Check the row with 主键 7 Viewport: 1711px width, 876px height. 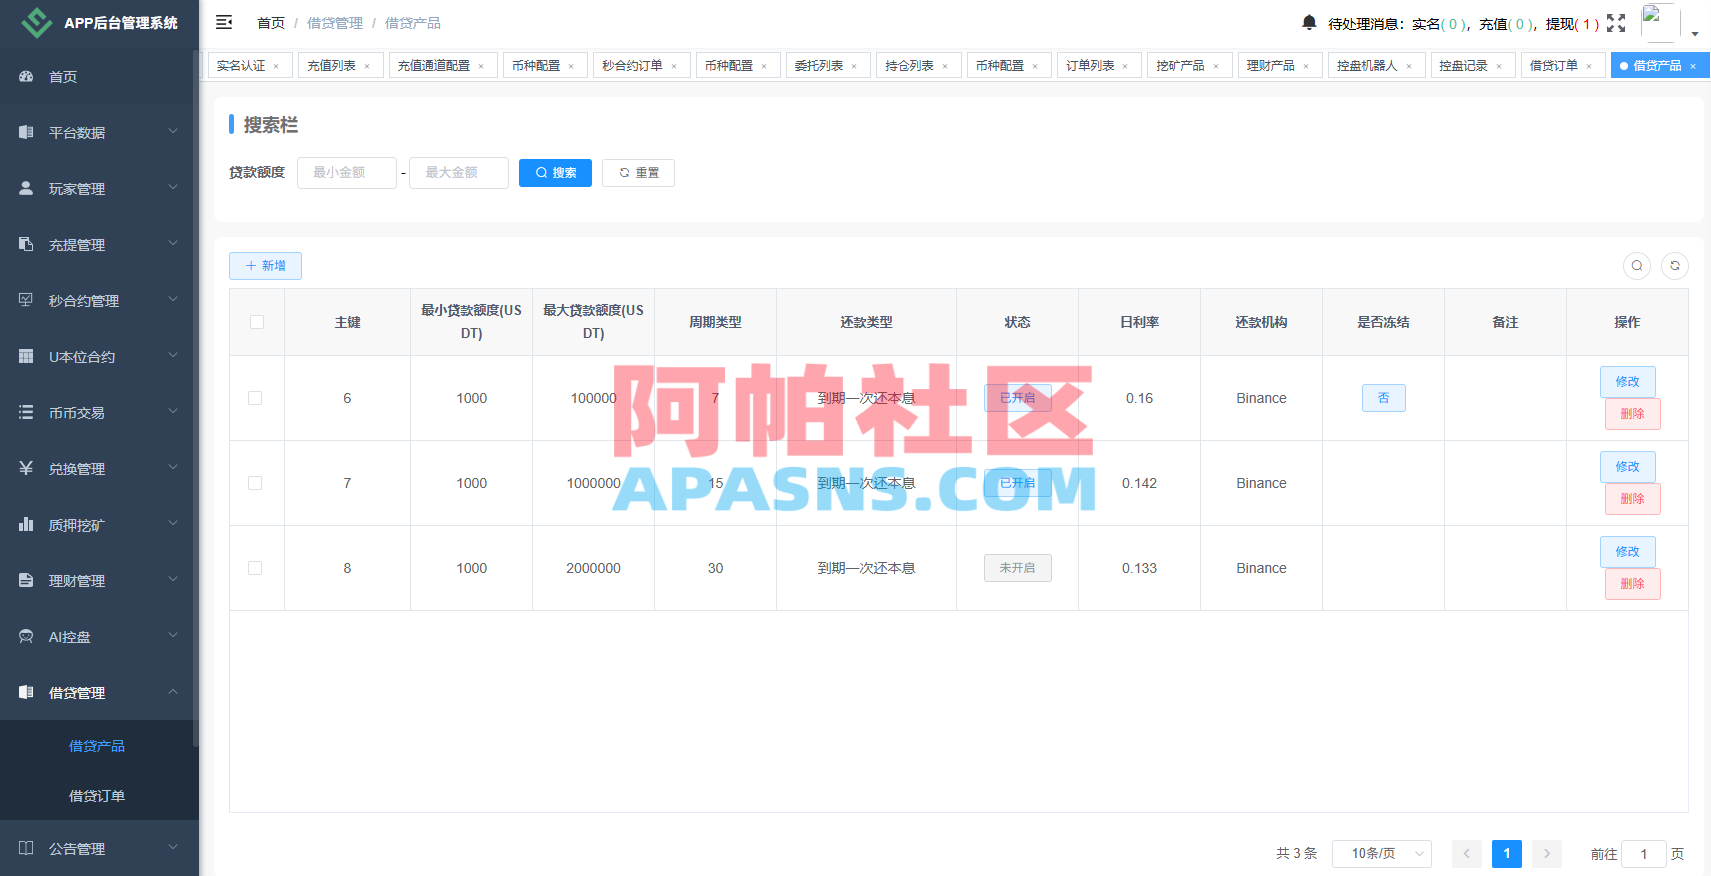[255, 483]
